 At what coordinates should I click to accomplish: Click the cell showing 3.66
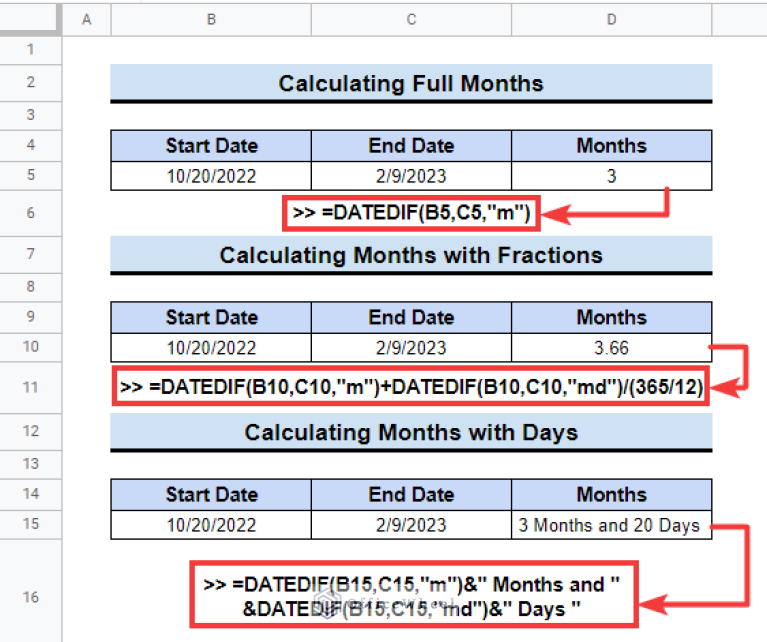coord(611,348)
